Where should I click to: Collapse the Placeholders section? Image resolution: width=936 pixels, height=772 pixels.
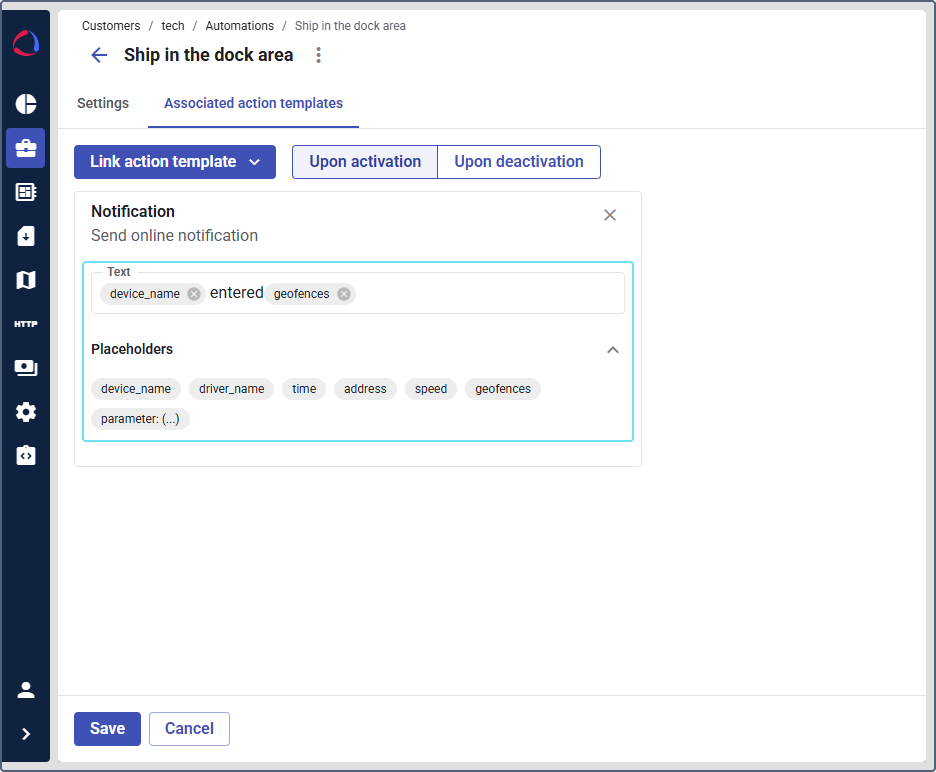[x=613, y=350]
